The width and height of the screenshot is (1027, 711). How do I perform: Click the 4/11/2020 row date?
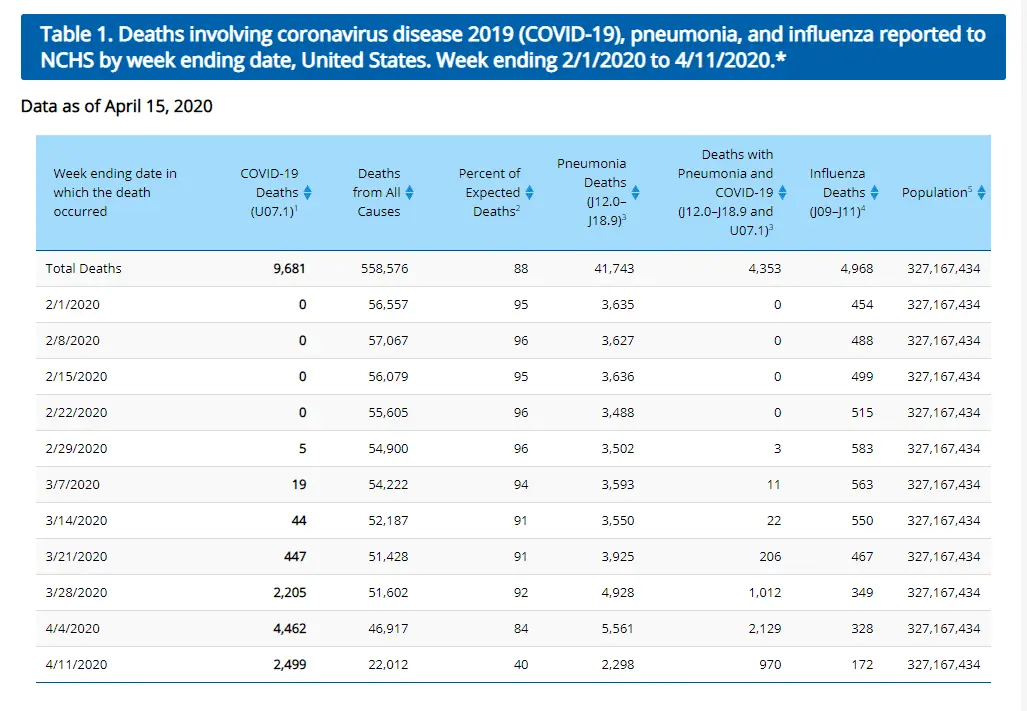click(x=76, y=665)
